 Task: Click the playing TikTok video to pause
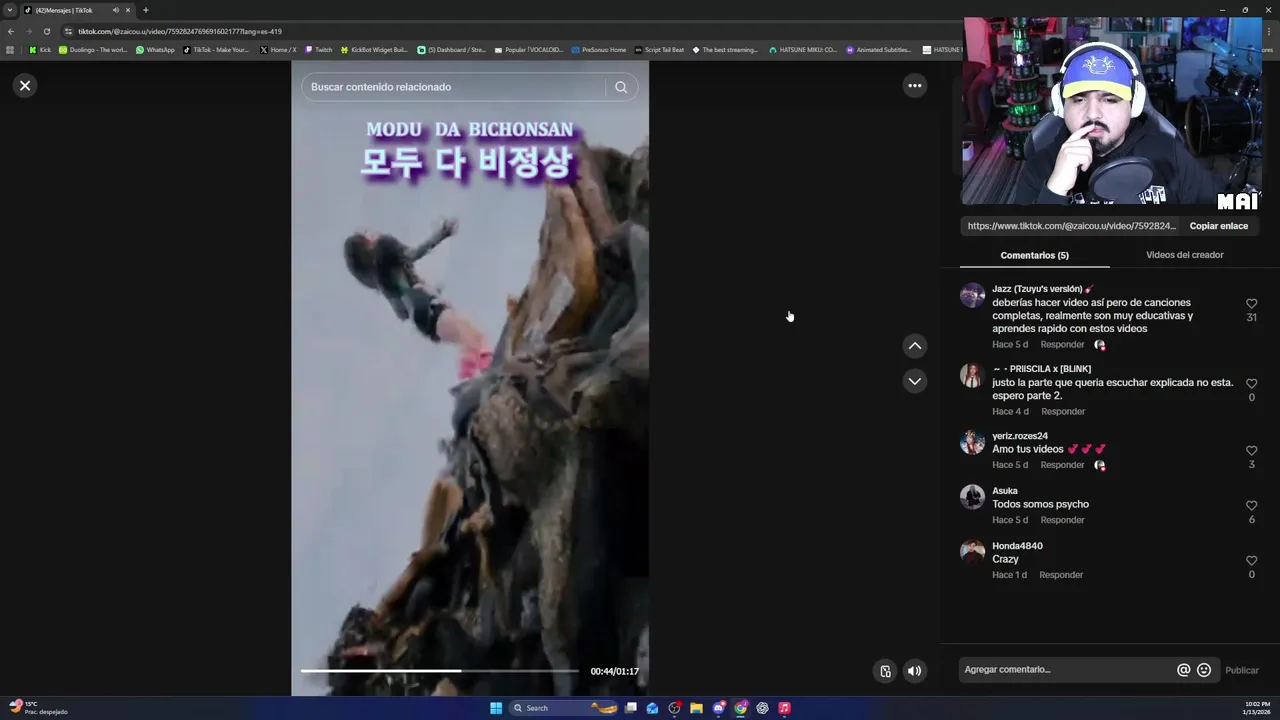pyautogui.click(x=469, y=380)
